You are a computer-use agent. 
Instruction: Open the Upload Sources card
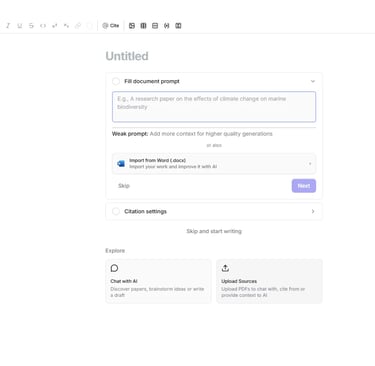[269, 281]
